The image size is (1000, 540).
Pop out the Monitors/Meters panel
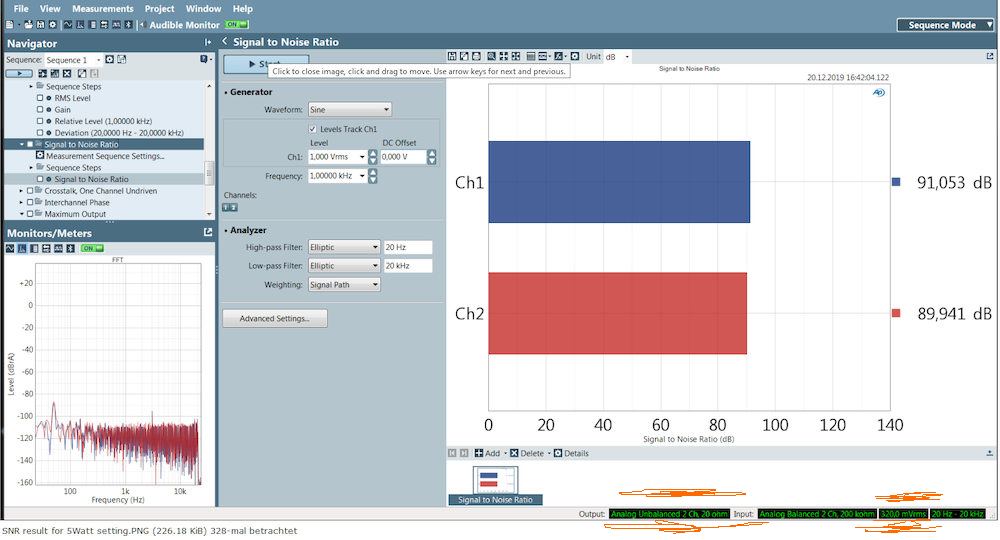coord(208,233)
